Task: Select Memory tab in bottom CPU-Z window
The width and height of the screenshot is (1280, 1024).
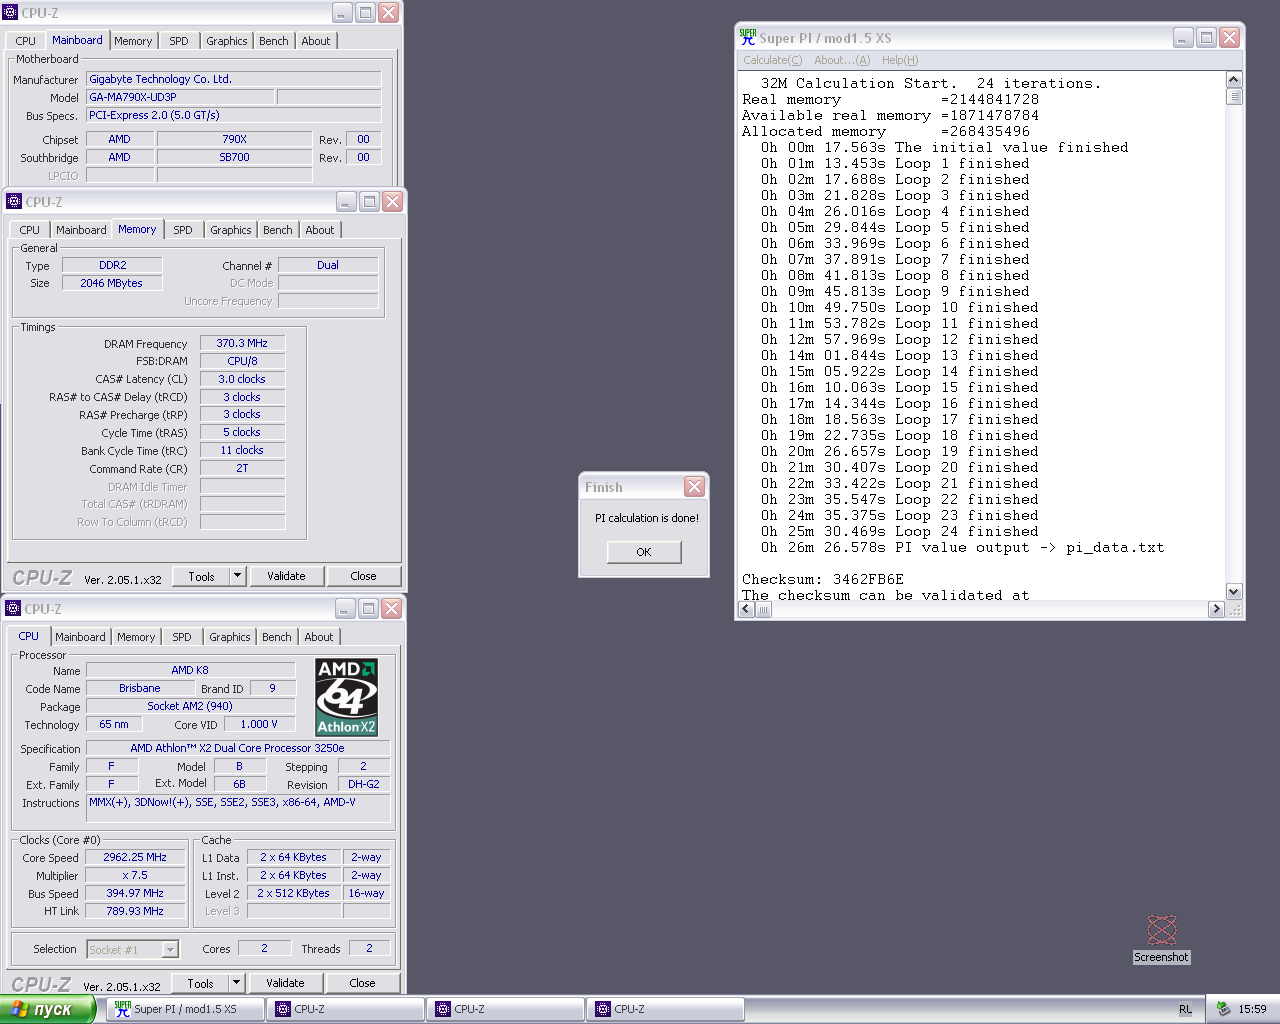Action: click(136, 637)
